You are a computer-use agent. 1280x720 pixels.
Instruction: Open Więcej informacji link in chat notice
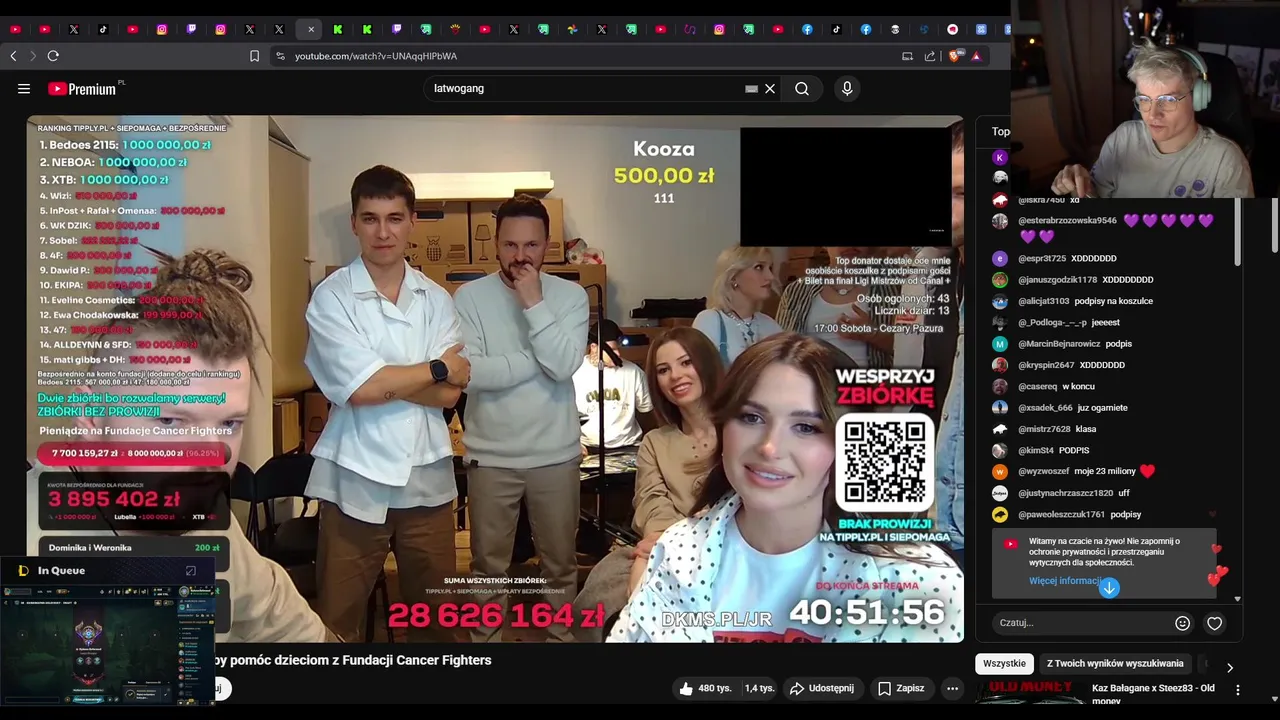pos(1064,581)
